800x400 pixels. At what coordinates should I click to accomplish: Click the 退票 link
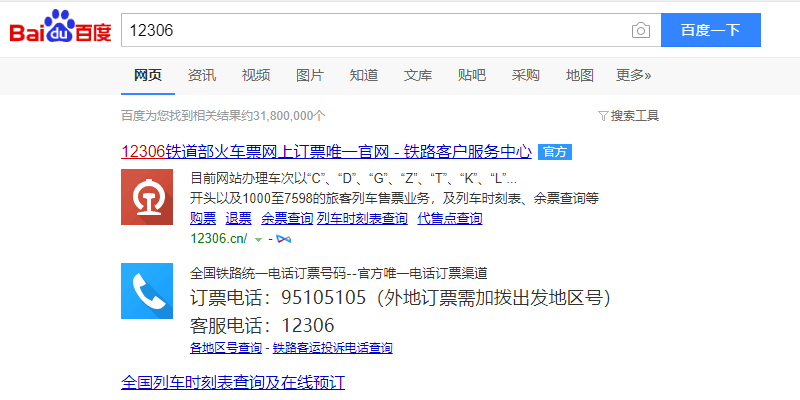[239, 219]
